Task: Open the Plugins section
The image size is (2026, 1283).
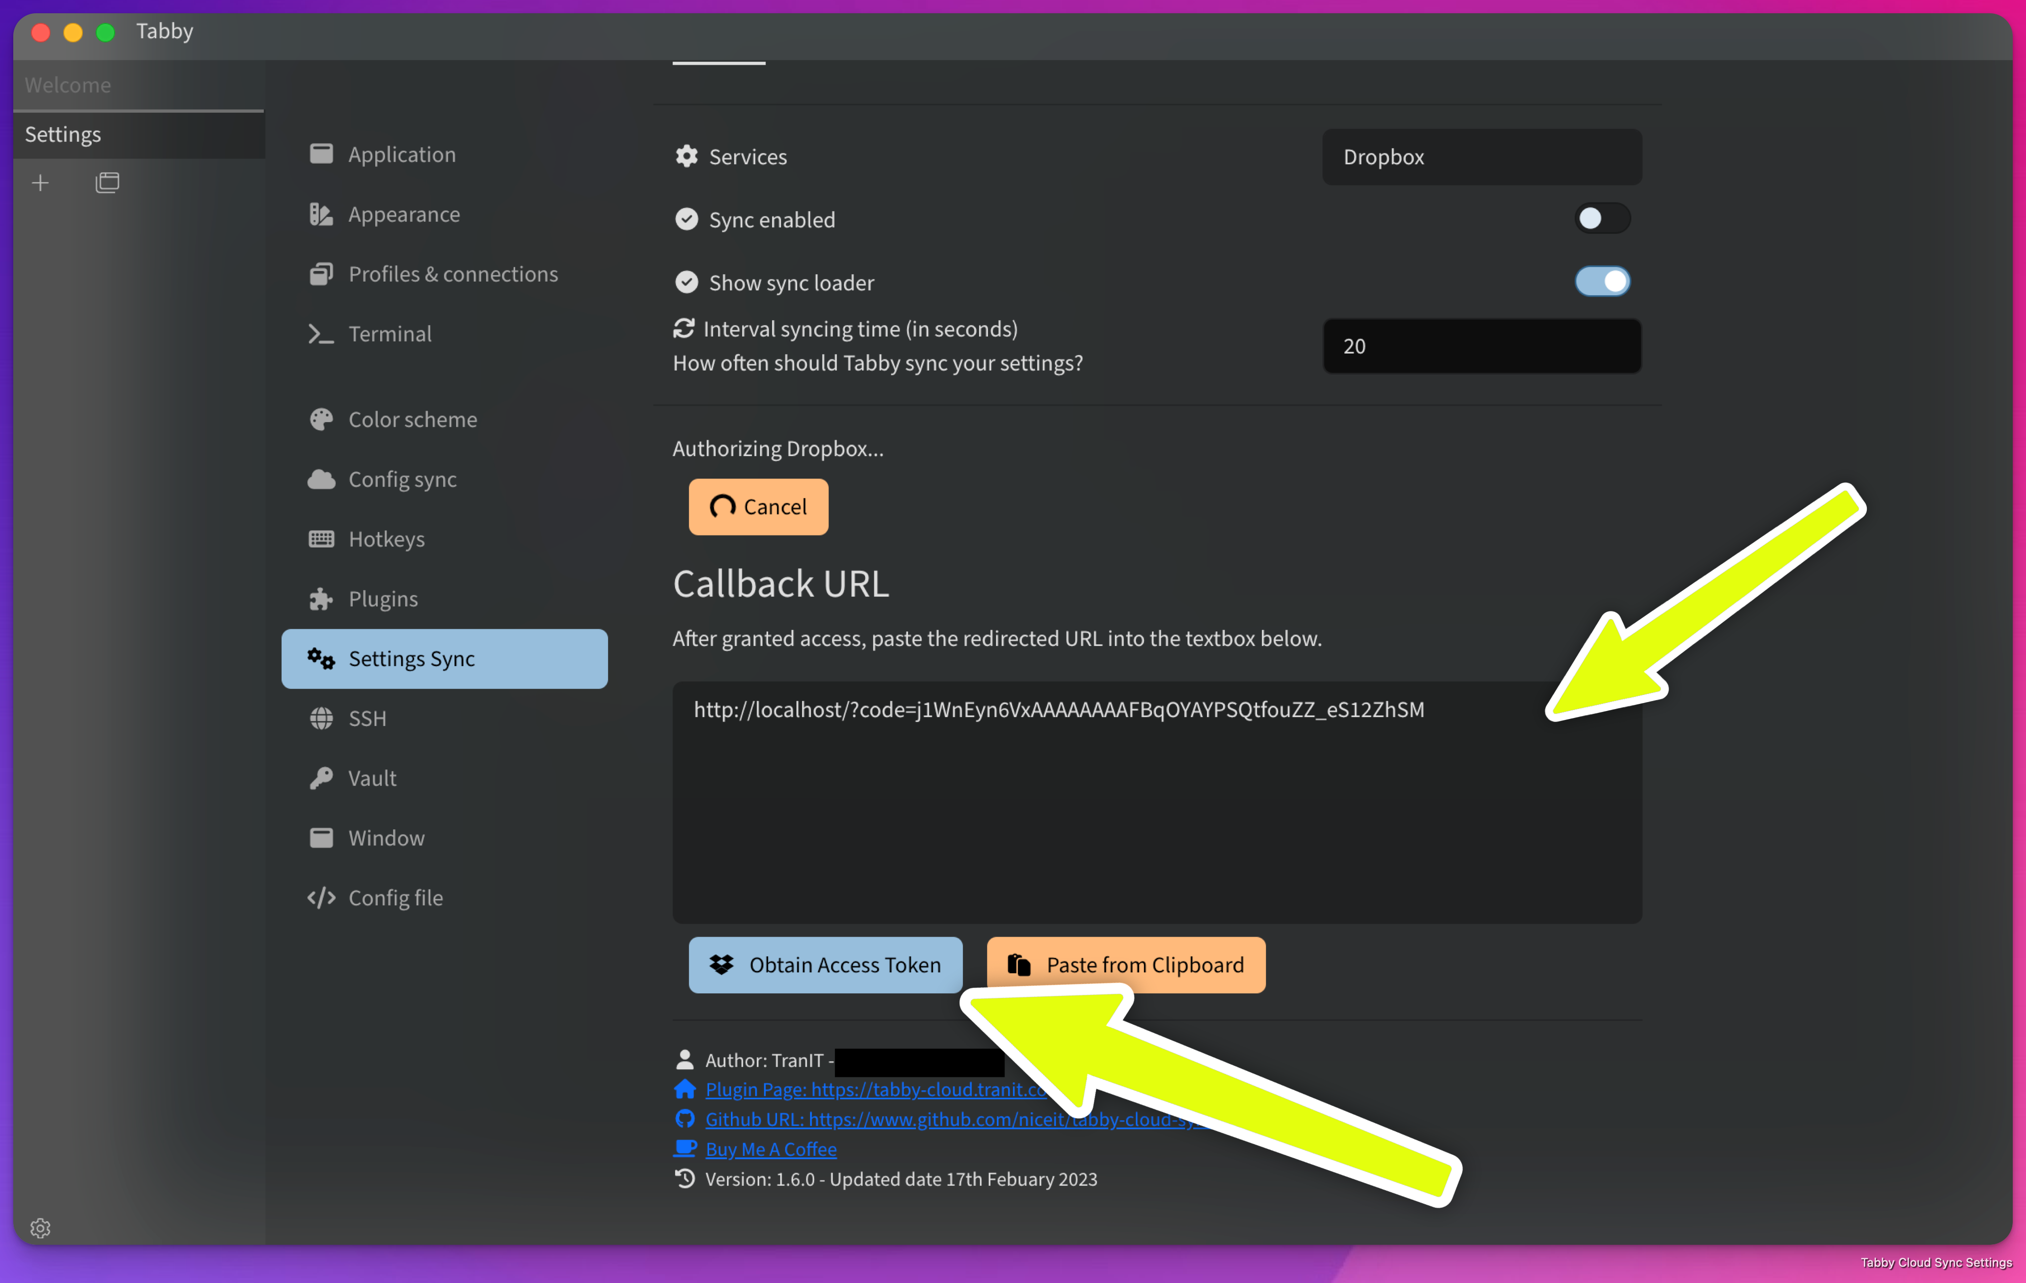Action: [x=444, y=599]
